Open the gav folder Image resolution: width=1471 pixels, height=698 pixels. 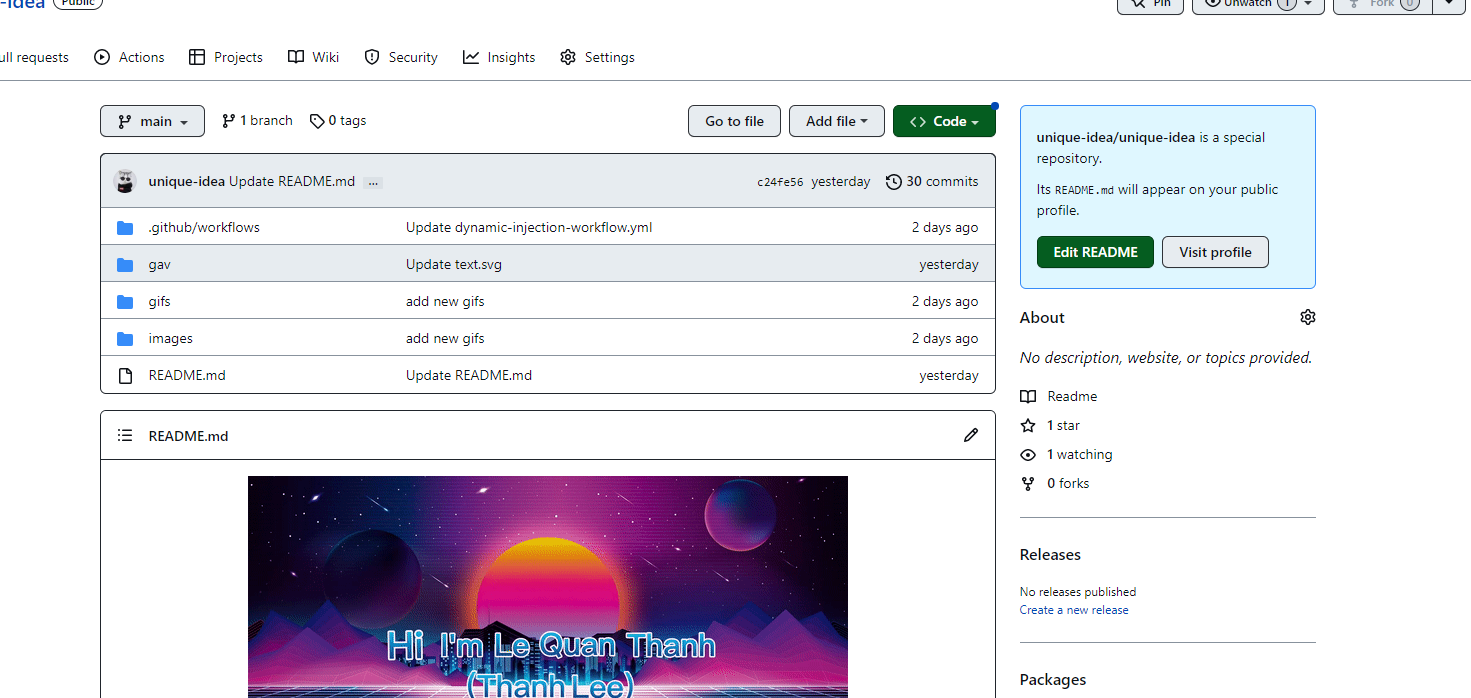coord(160,264)
